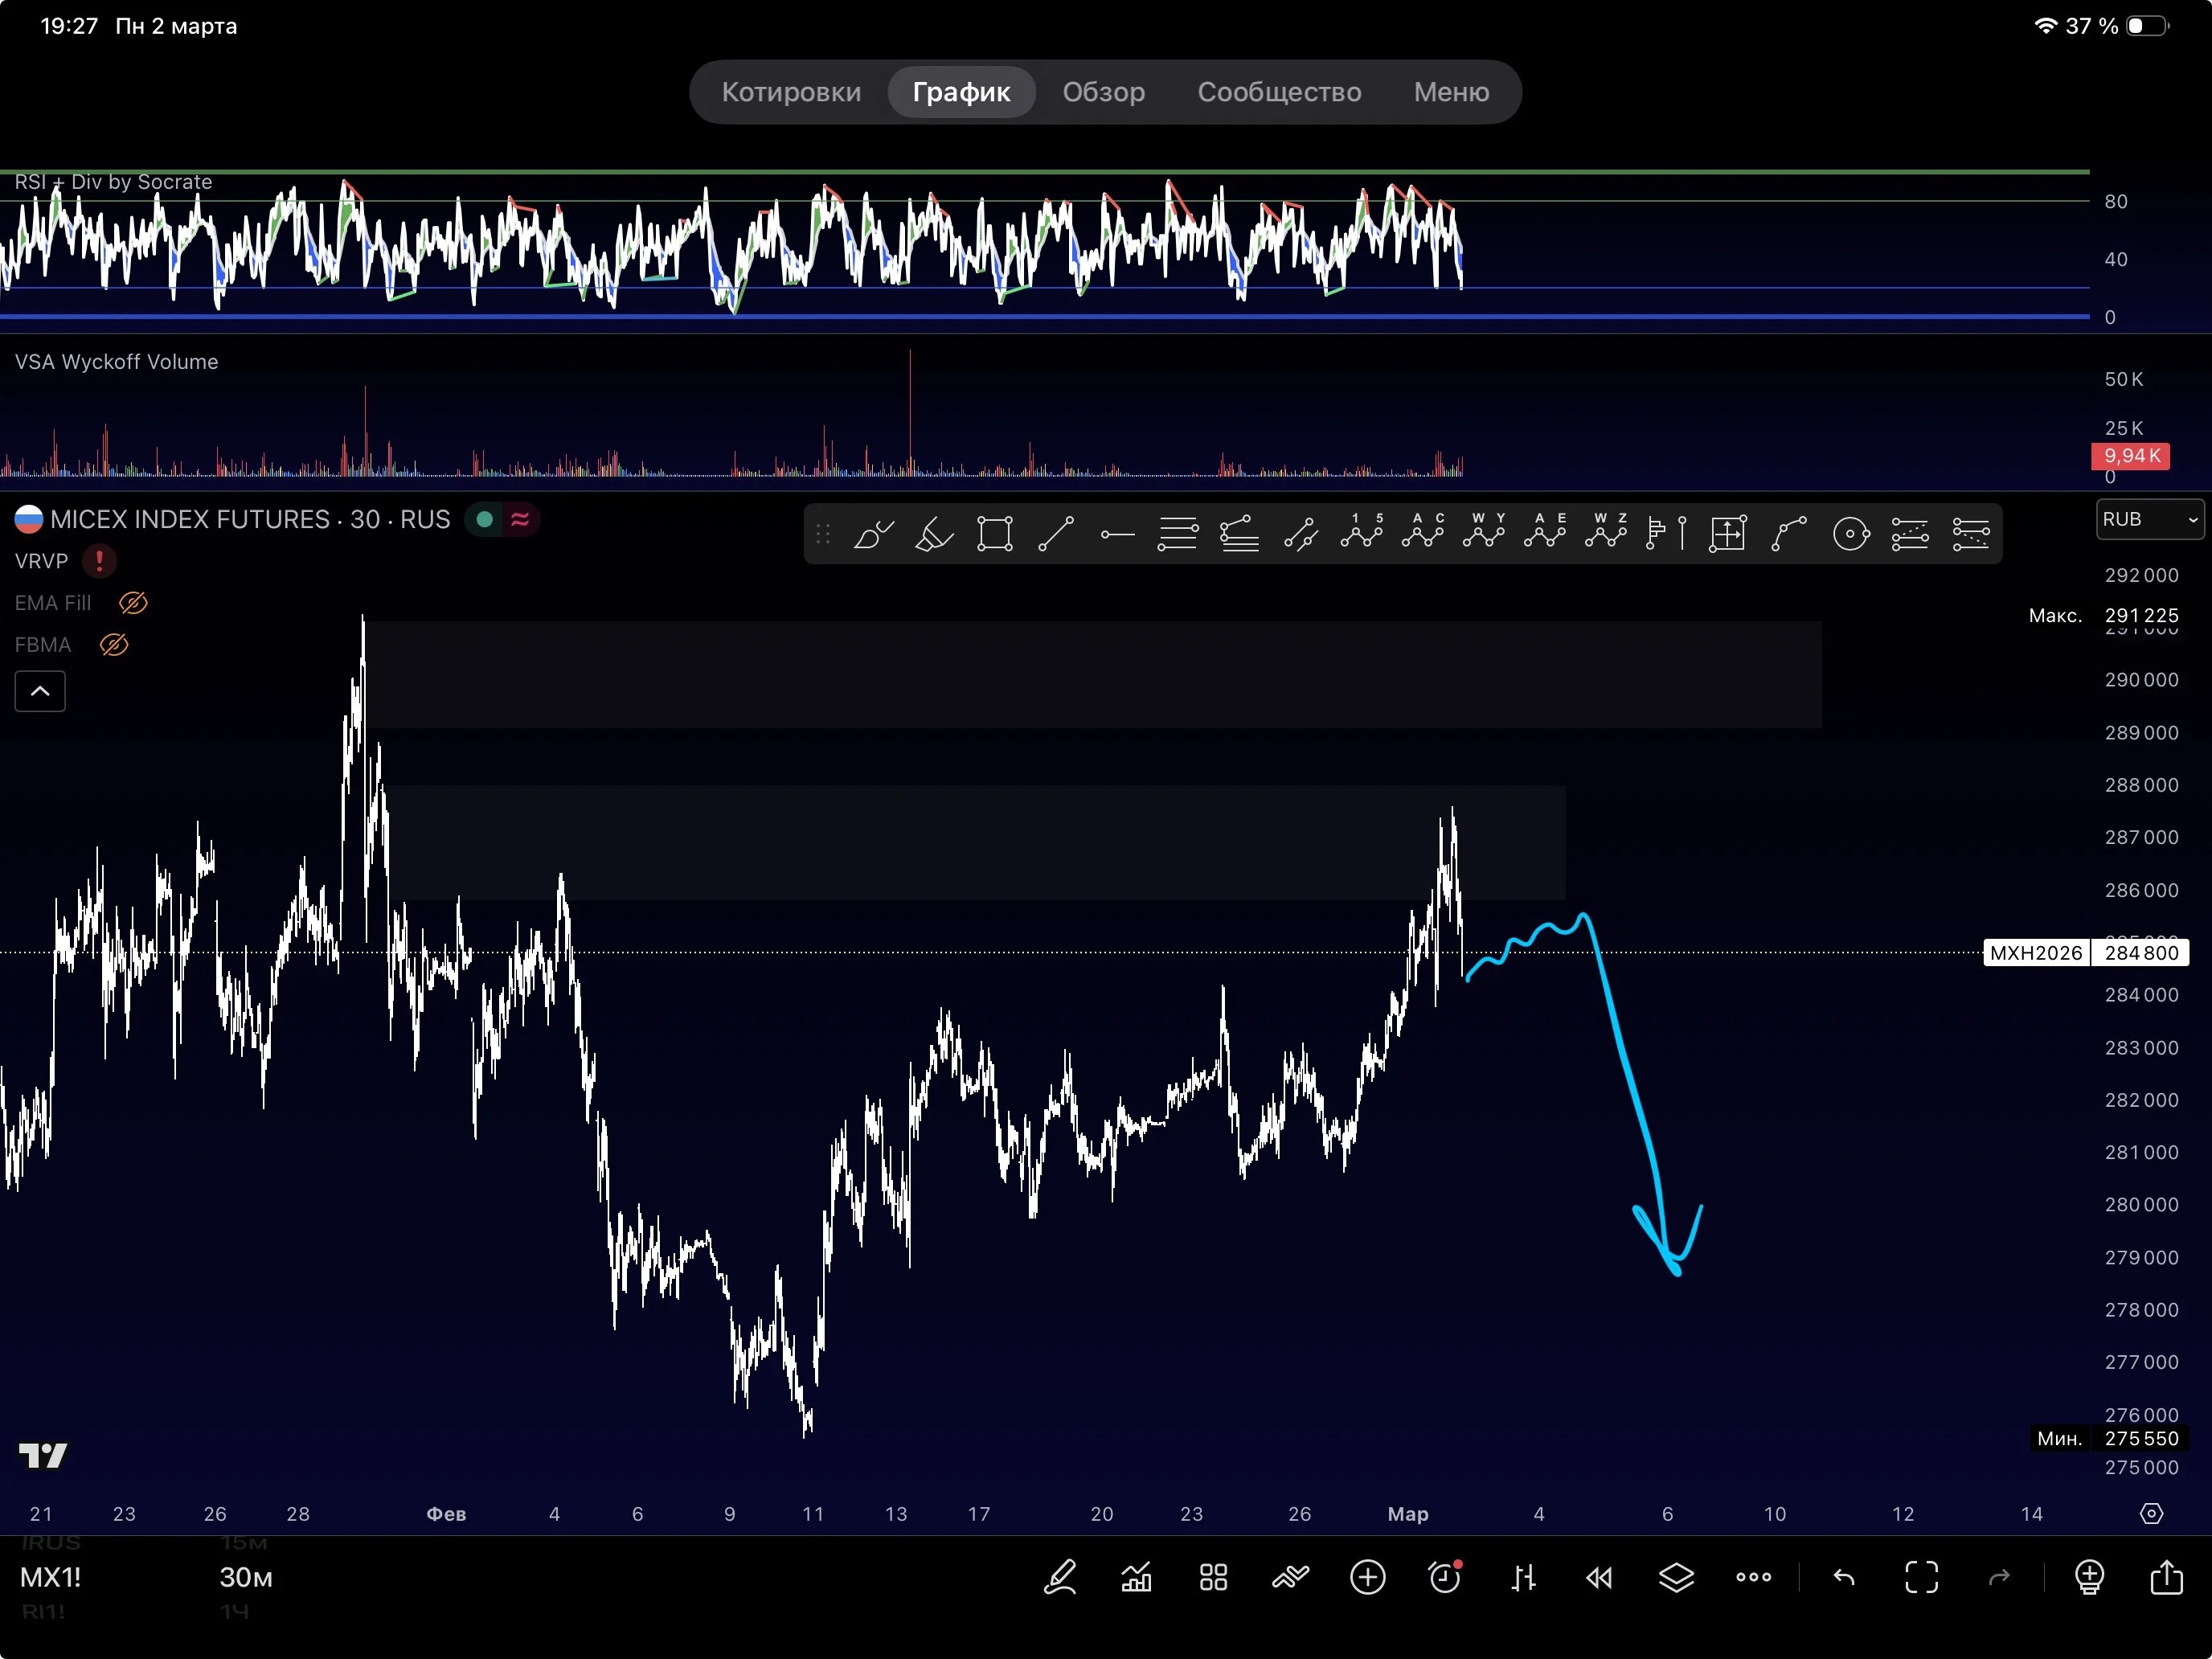Image resolution: width=2212 pixels, height=1659 pixels.
Task: Click the MXH2026 price label
Action: pyautogui.click(x=2035, y=953)
